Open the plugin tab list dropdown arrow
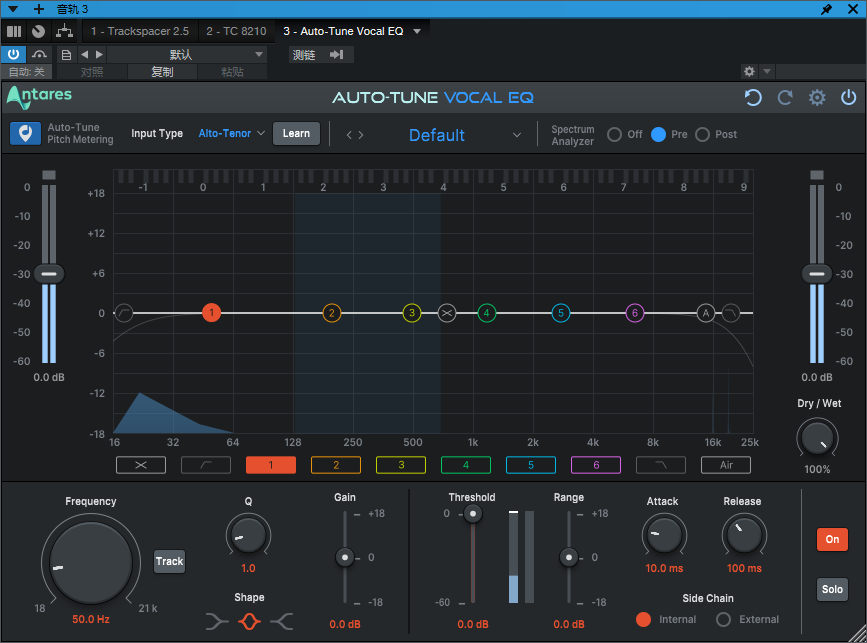The width and height of the screenshot is (867, 643). click(417, 32)
